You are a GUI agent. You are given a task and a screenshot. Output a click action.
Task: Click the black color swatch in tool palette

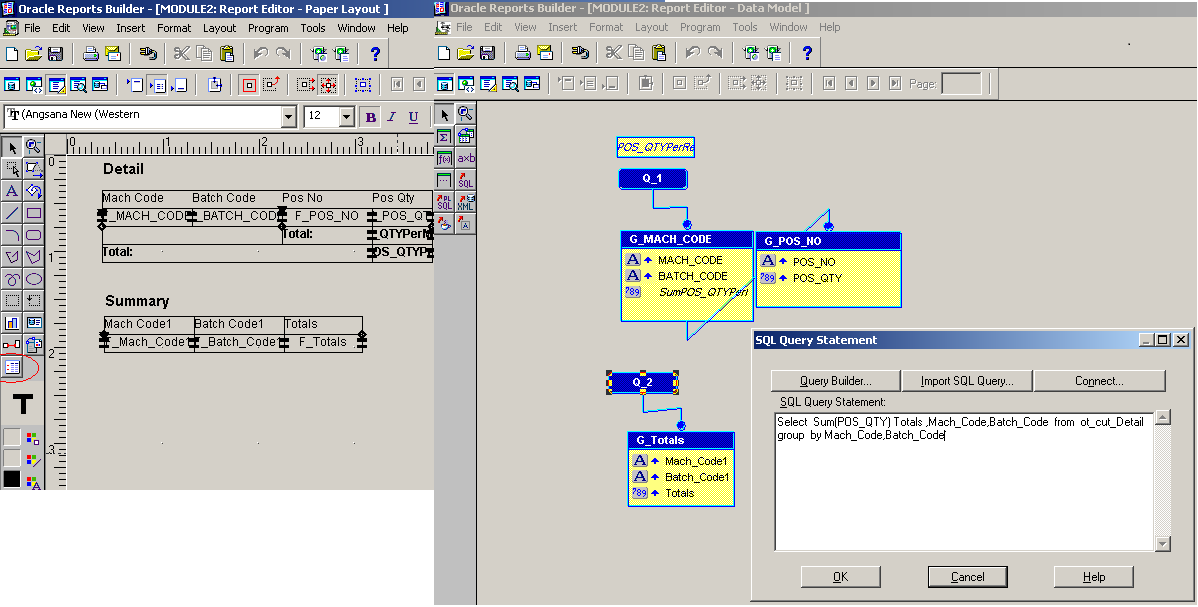(12, 480)
